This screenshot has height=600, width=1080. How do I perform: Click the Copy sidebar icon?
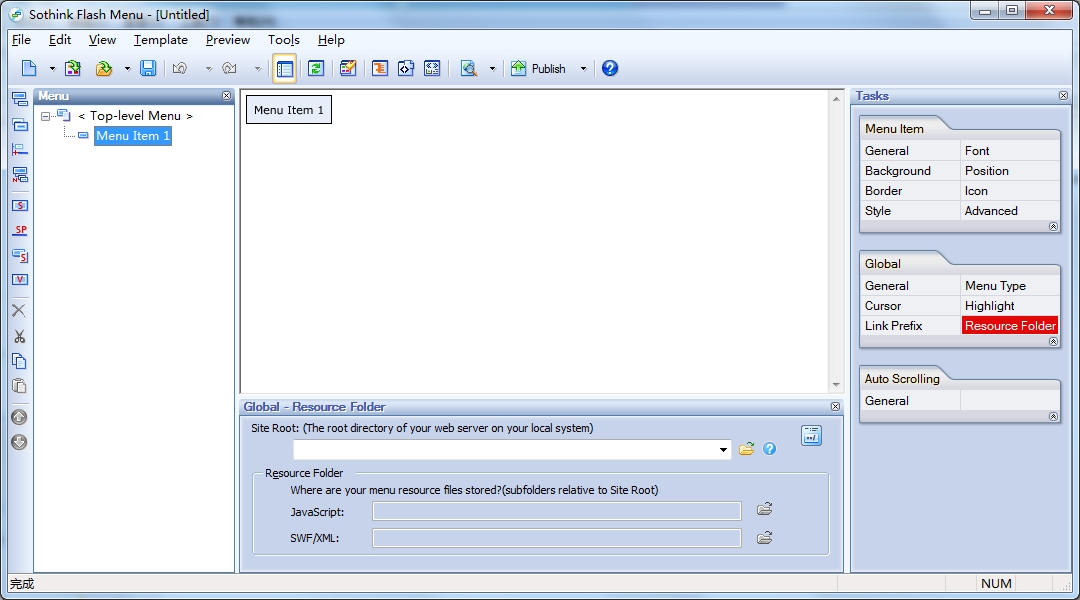(19, 361)
